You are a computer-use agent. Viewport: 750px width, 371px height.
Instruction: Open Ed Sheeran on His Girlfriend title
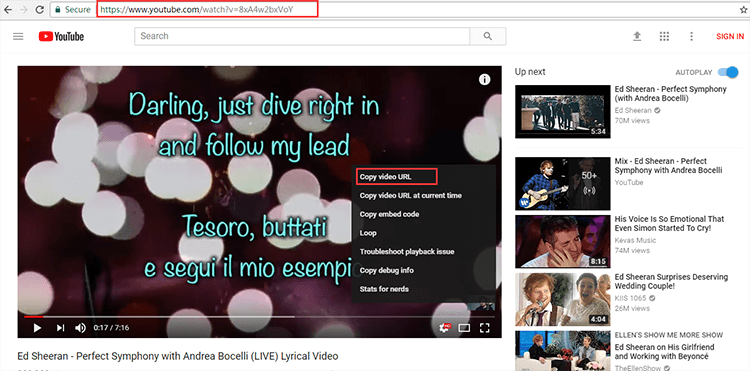[x=664, y=351]
